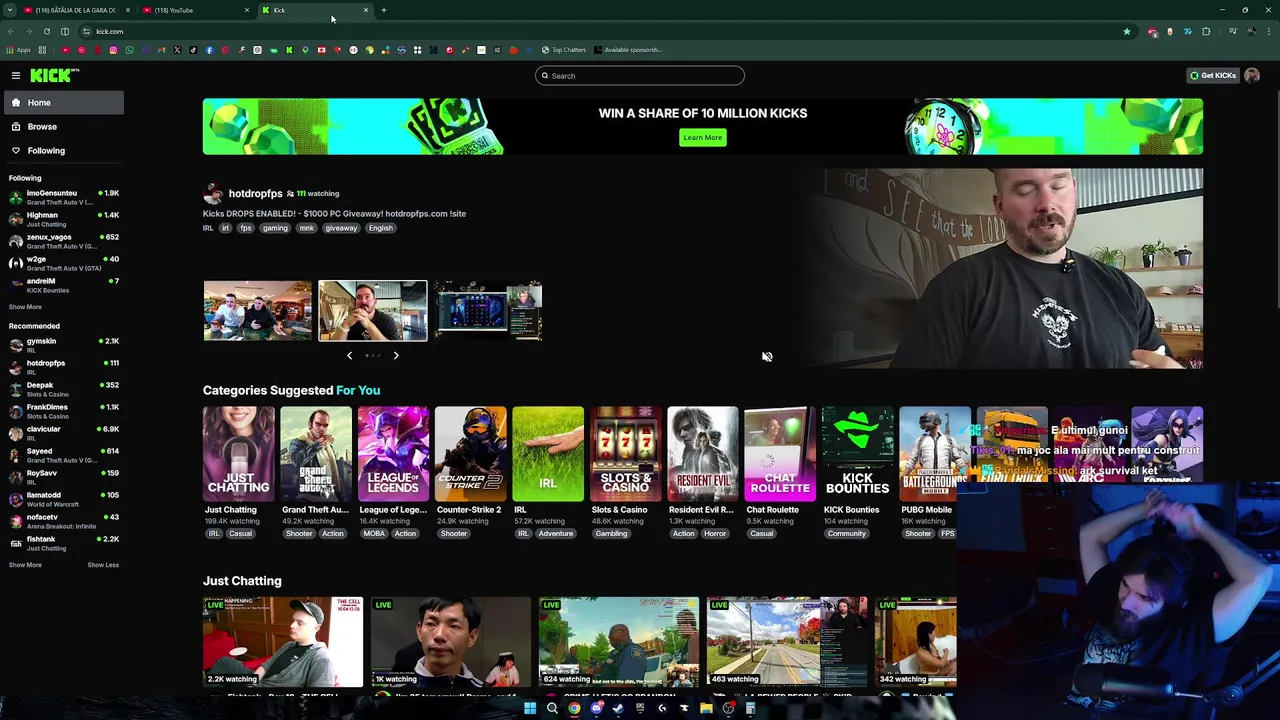Open Windows Start menu
This screenshot has width=1280, height=720.
coord(530,708)
